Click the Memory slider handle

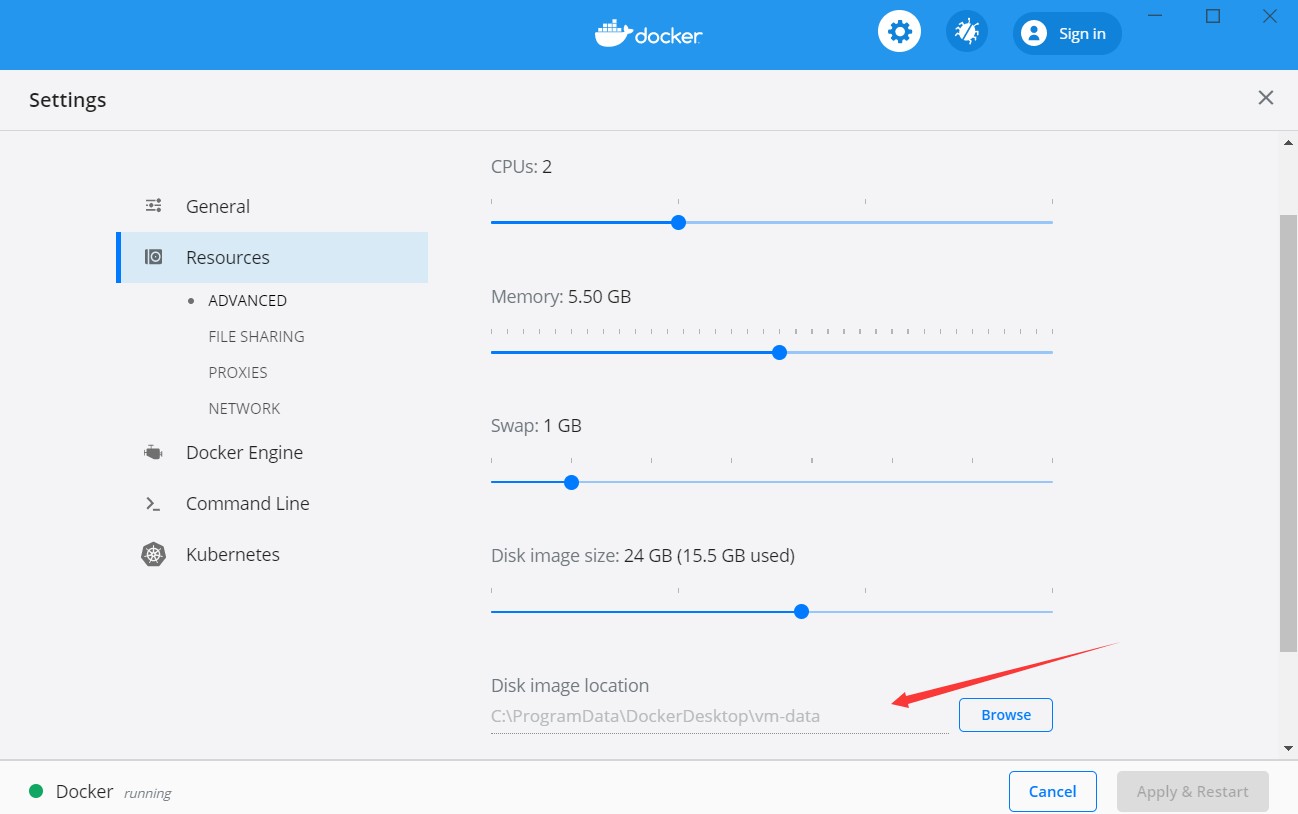[780, 352]
